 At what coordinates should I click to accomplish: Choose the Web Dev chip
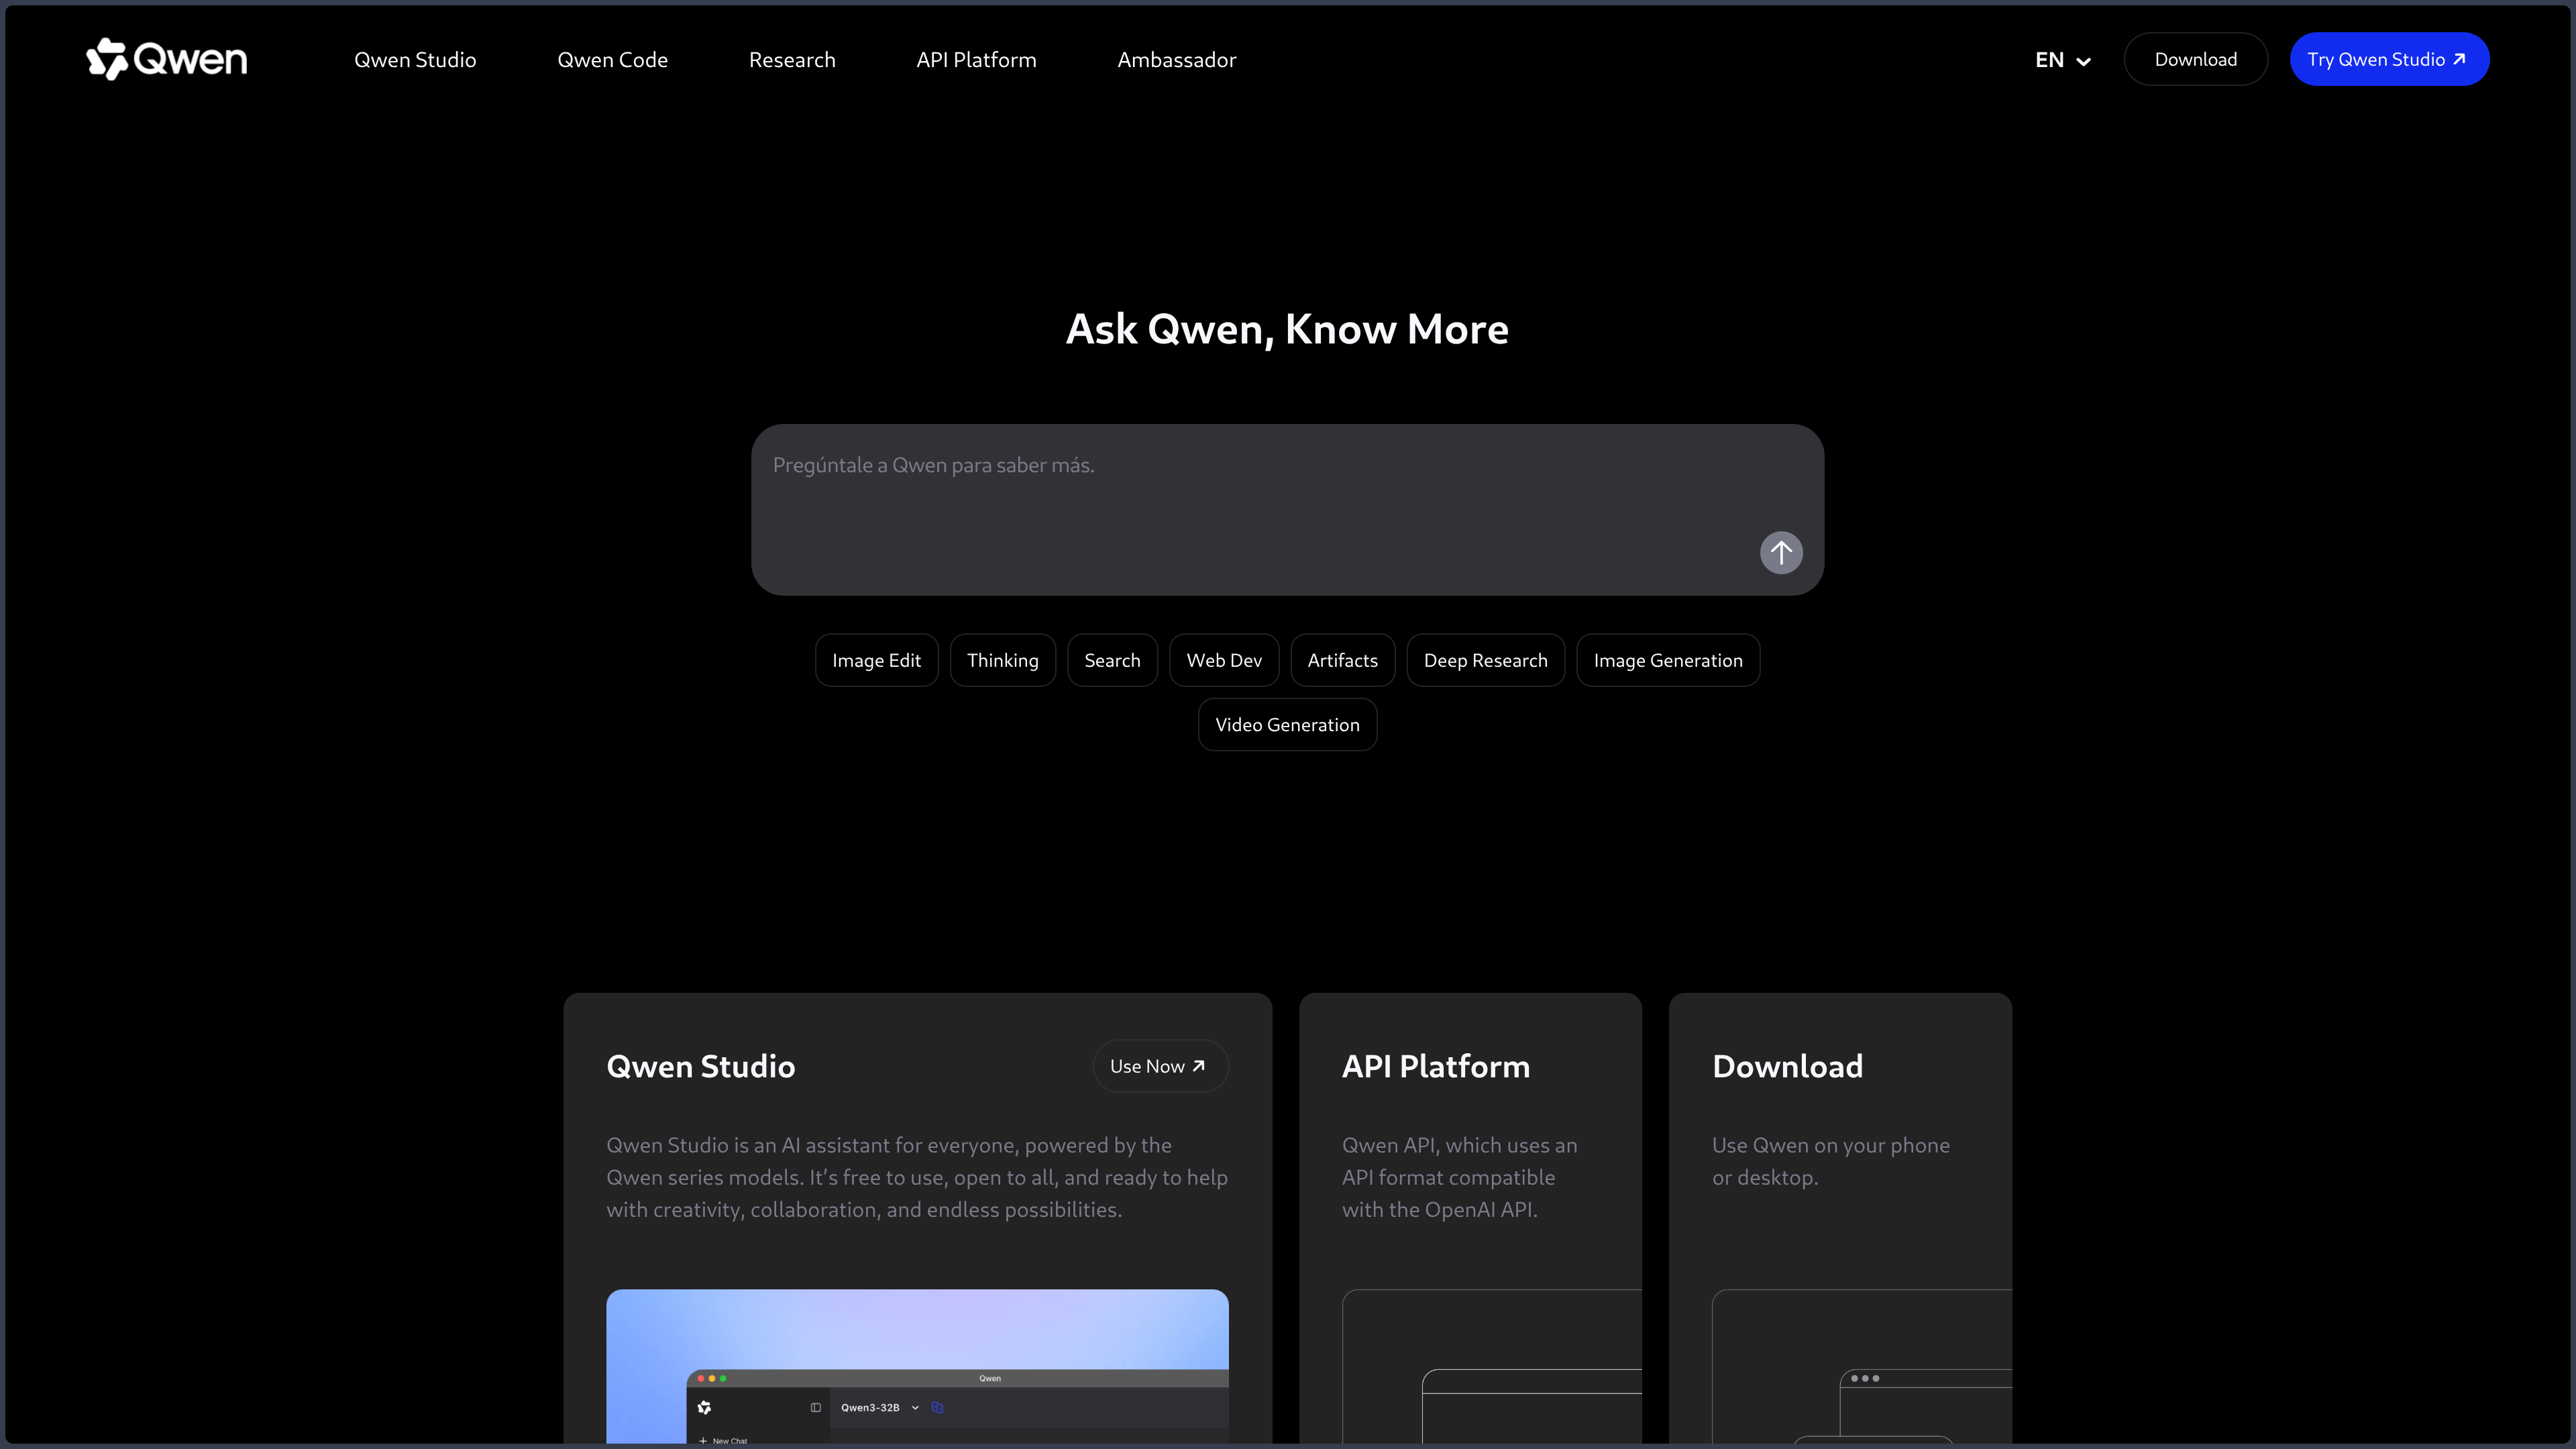tap(1224, 660)
